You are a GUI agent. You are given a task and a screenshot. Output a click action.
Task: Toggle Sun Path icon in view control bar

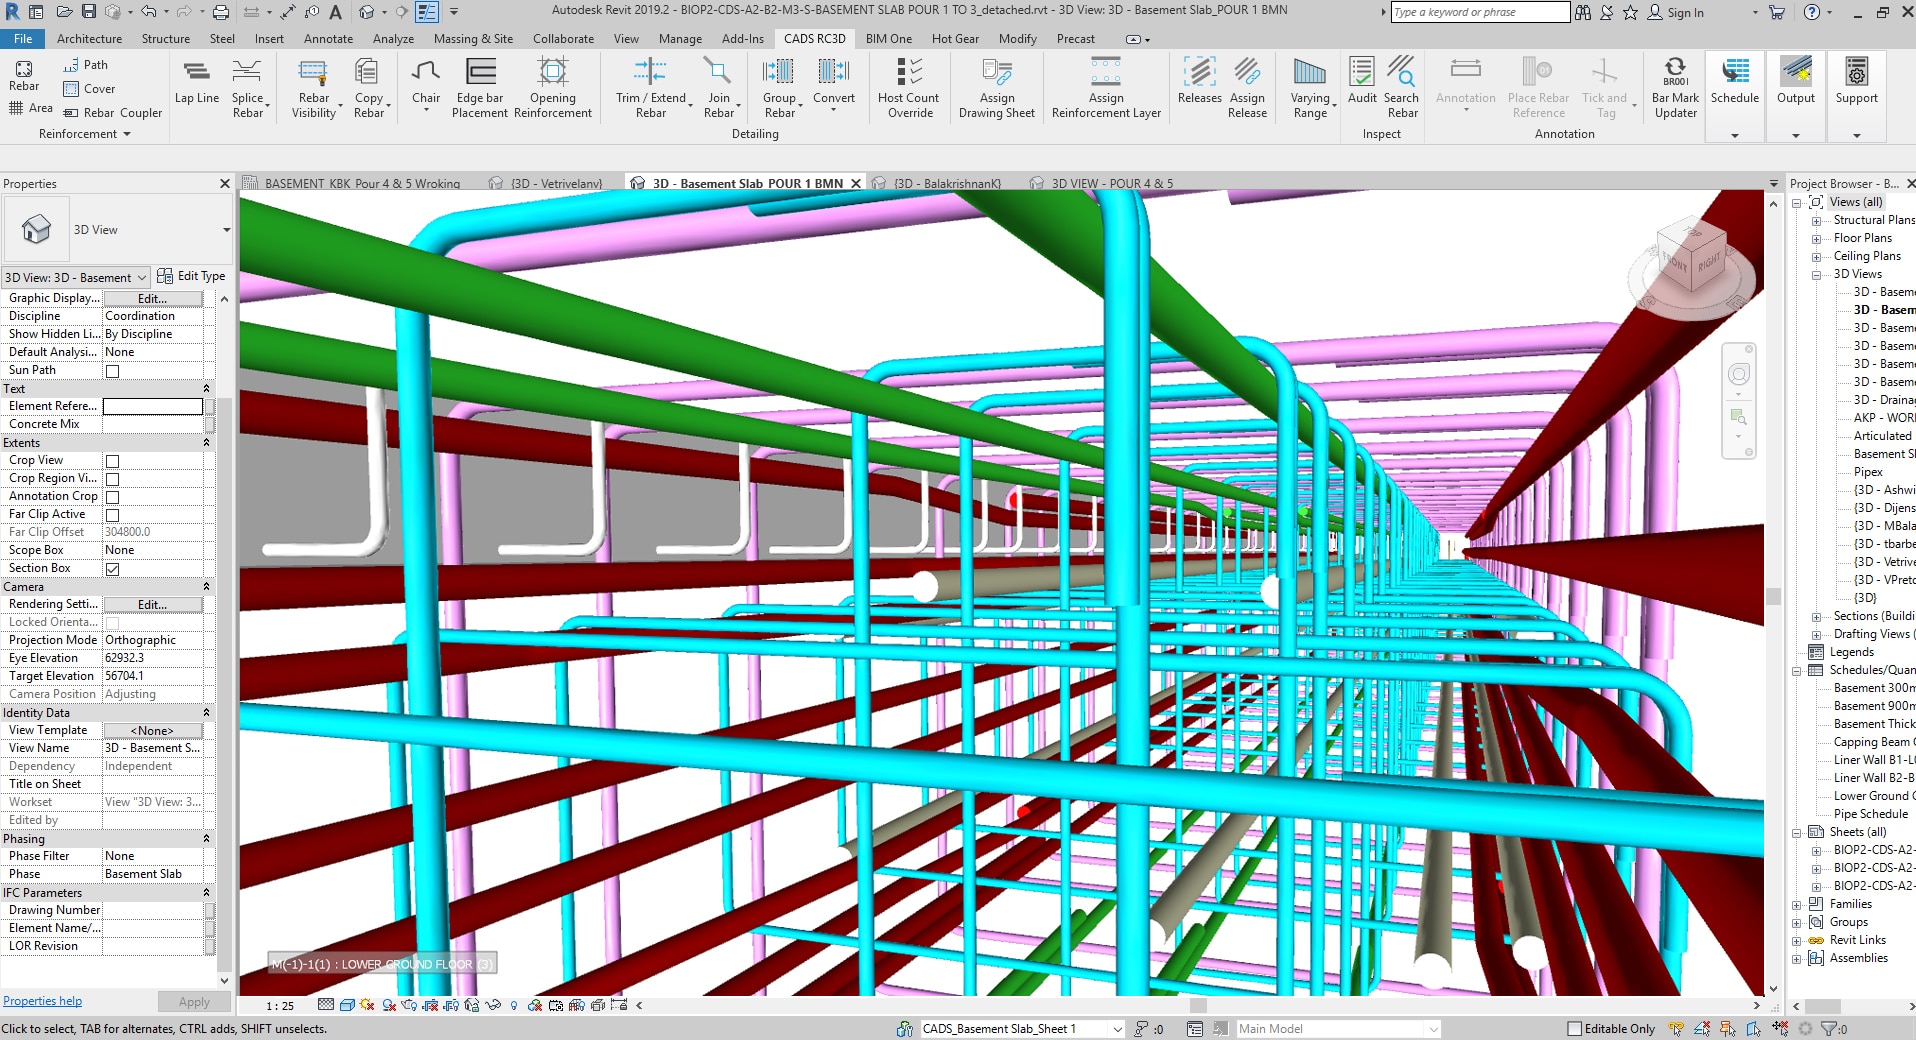click(367, 1005)
